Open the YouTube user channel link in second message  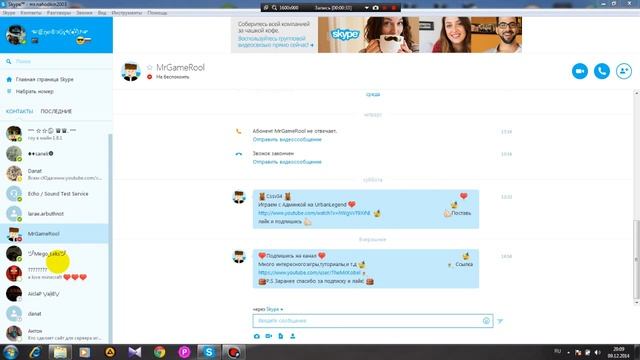click(x=309, y=273)
